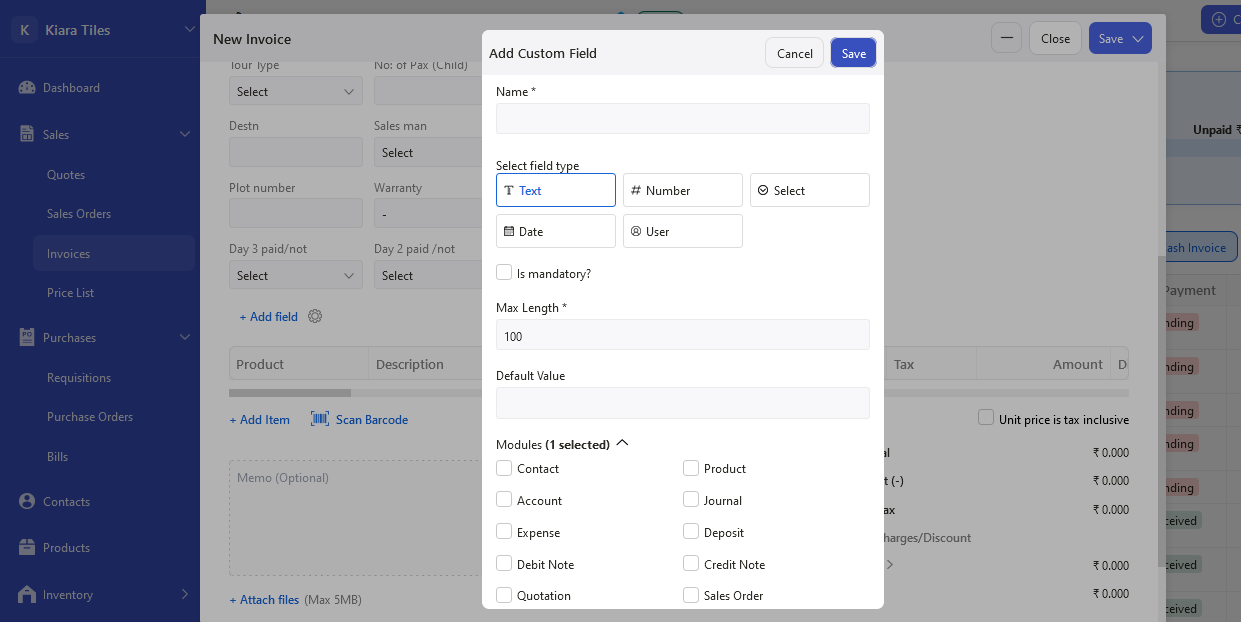This screenshot has width=1241, height=622.
Task: Go to Sales Orders in sidebar
Action: [79, 214]
